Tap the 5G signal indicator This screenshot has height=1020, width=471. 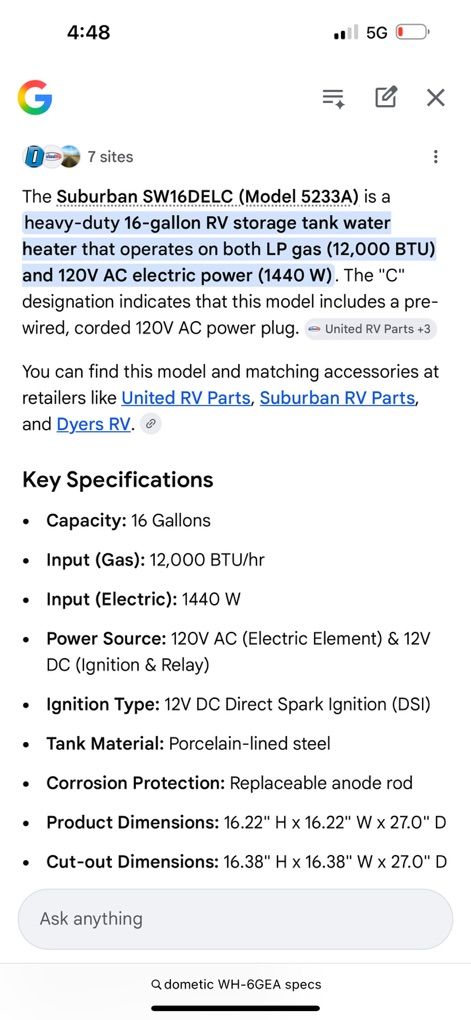pos(377,32)
